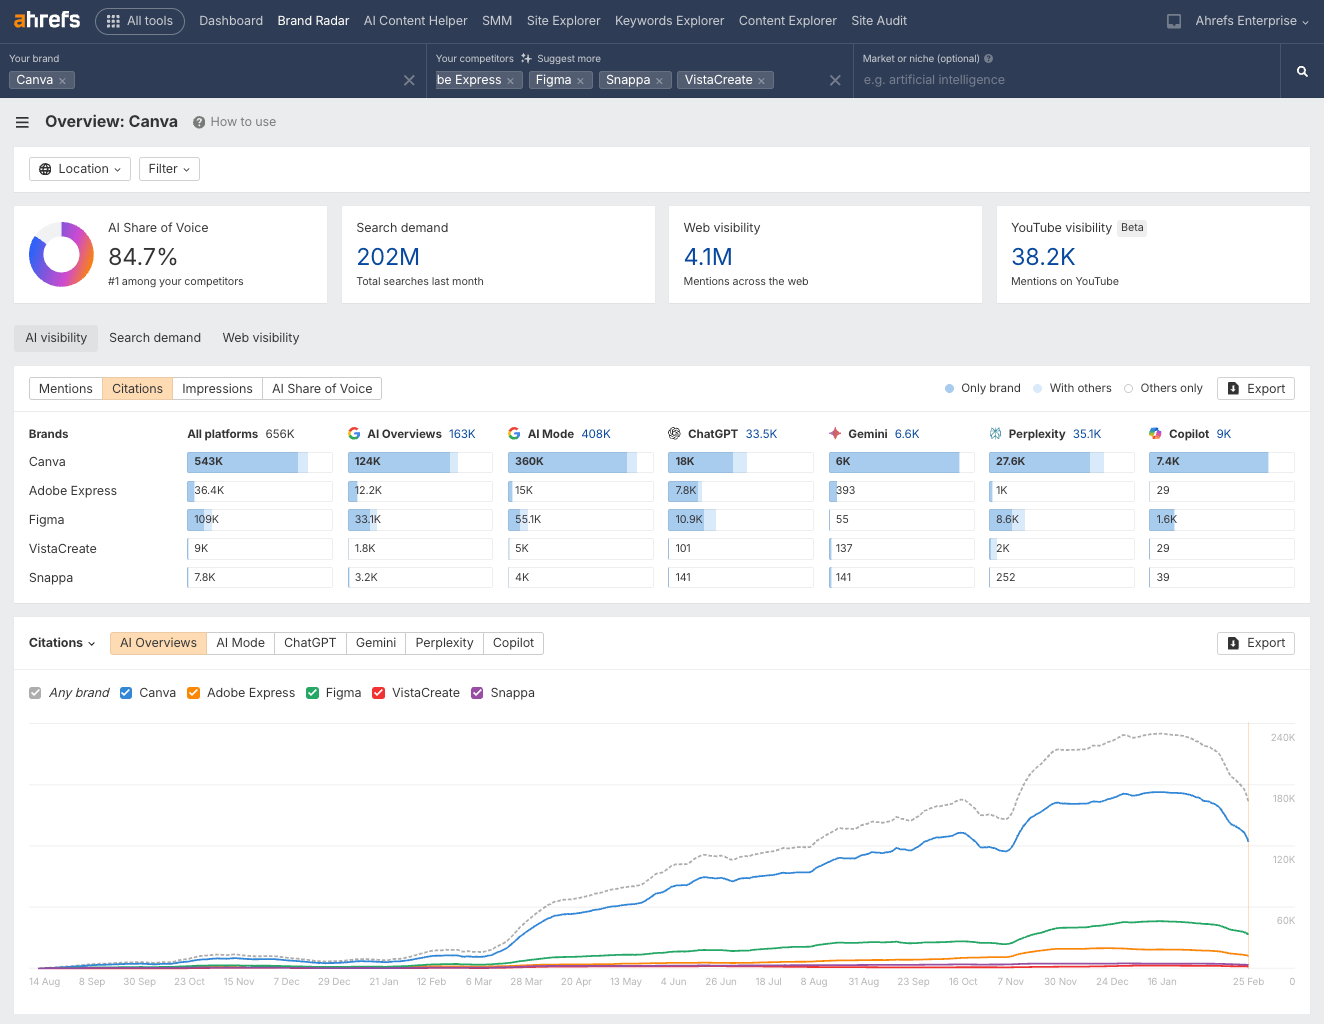Click the Google icon beside AI Overviews column

[354, 433]
